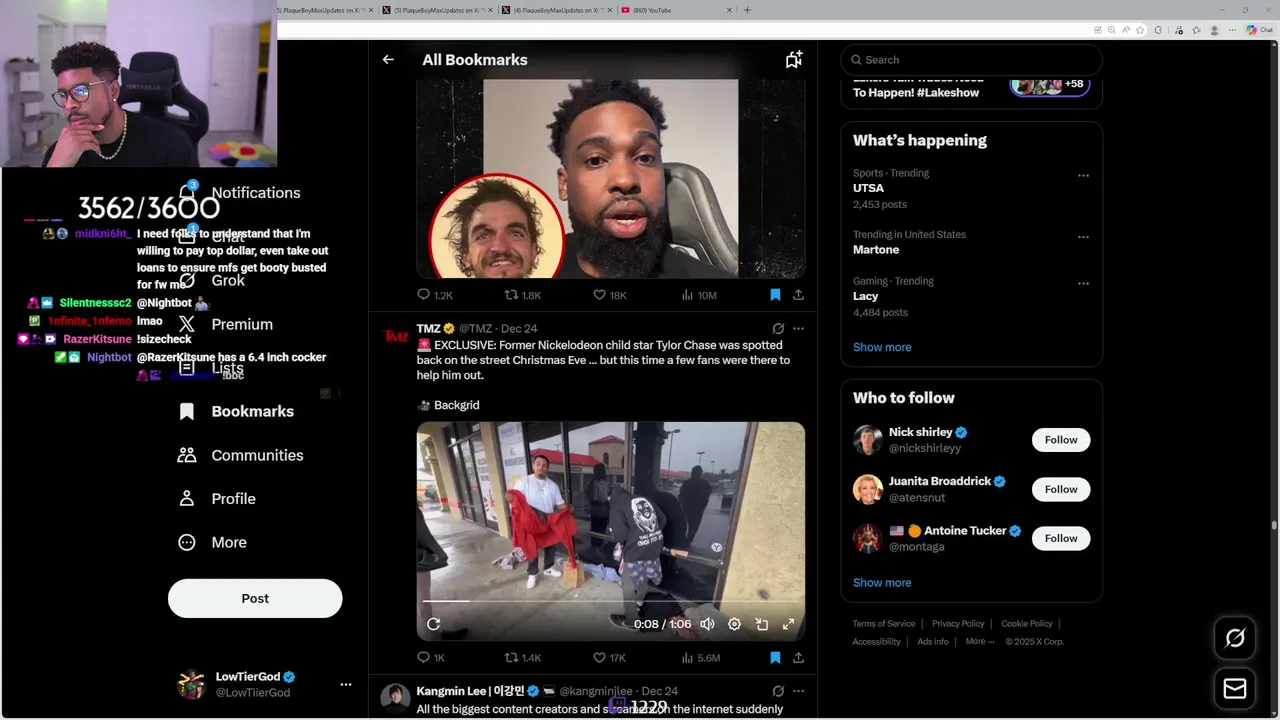Open a new browser tab with plus
Image resolution: width=1280 pixels, height=720 pixels.
[747, 10]
